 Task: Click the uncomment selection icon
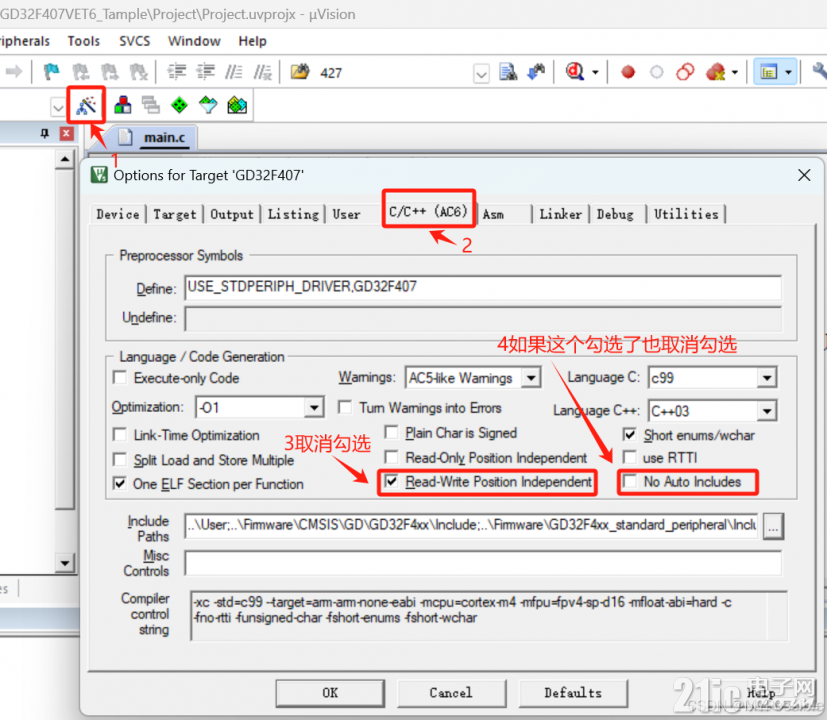pos(262,72)
